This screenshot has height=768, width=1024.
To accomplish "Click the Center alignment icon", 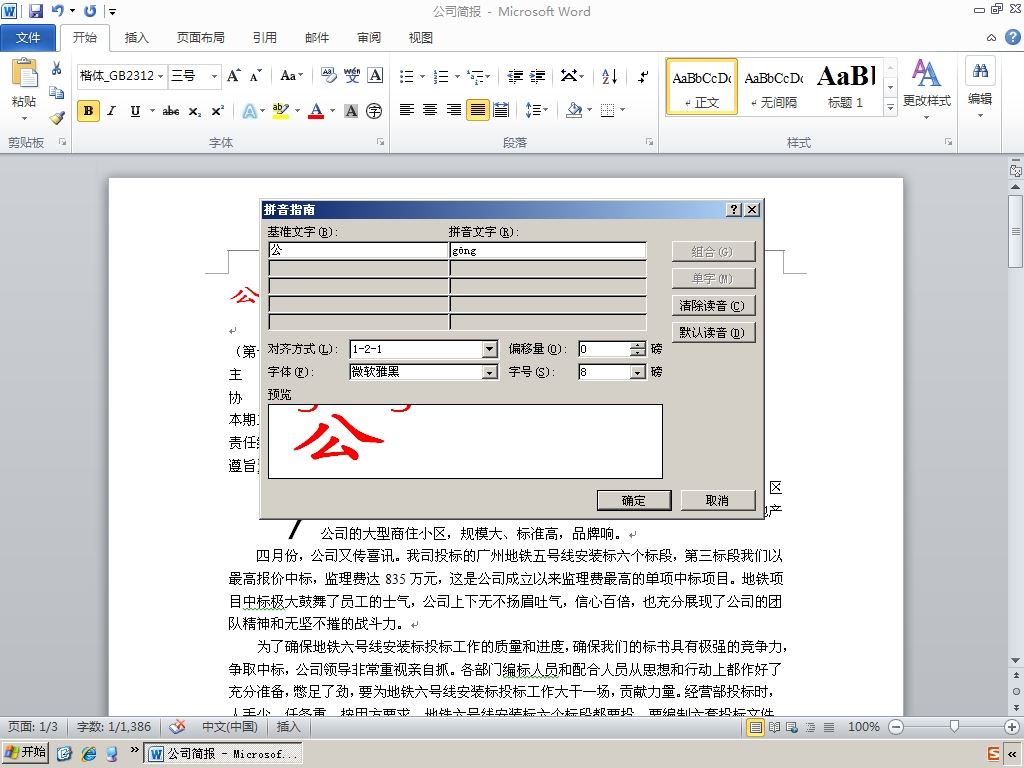I will [x=430, y=110].
